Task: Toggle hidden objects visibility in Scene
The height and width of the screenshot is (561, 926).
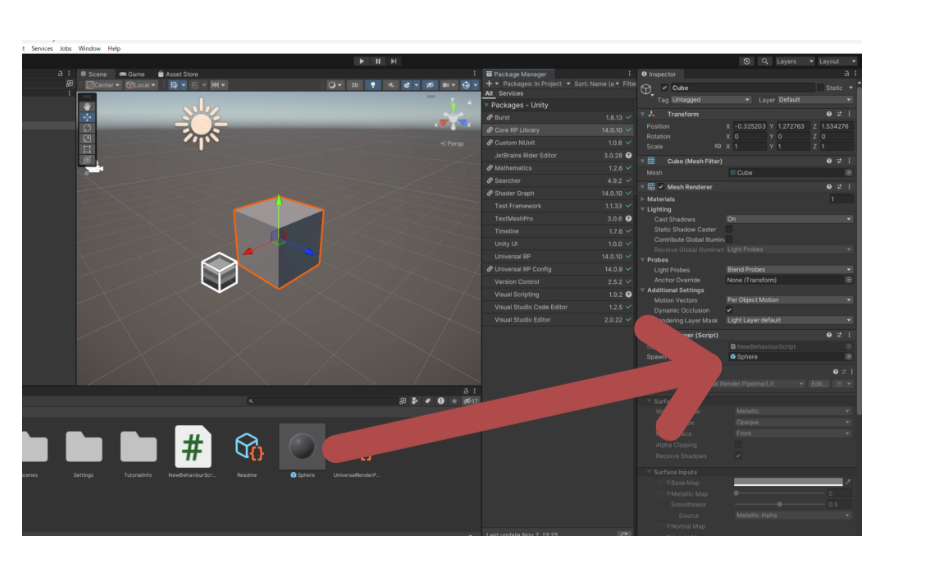Action: [x=431, y=85]
